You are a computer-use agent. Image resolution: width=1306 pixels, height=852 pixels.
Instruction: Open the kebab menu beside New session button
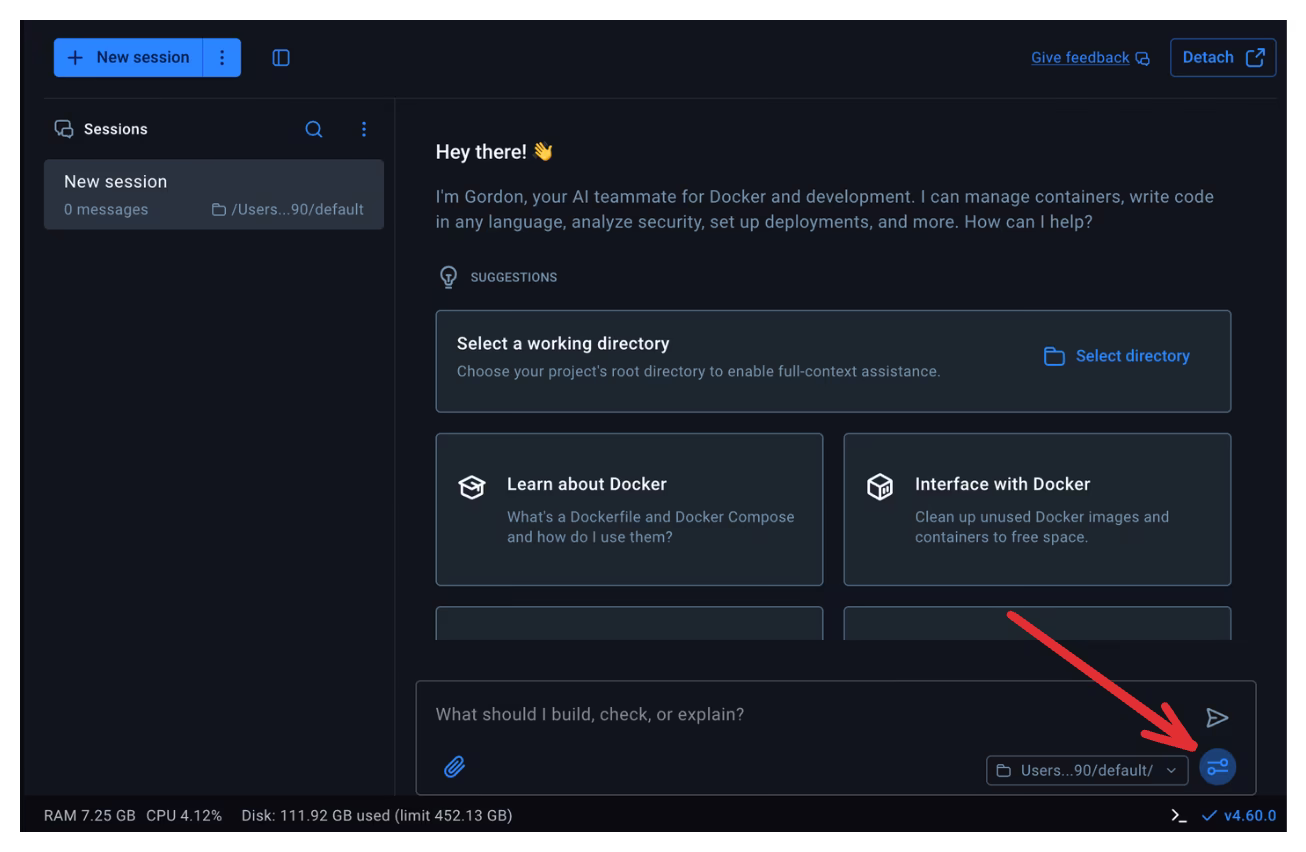tap(222, 57)
